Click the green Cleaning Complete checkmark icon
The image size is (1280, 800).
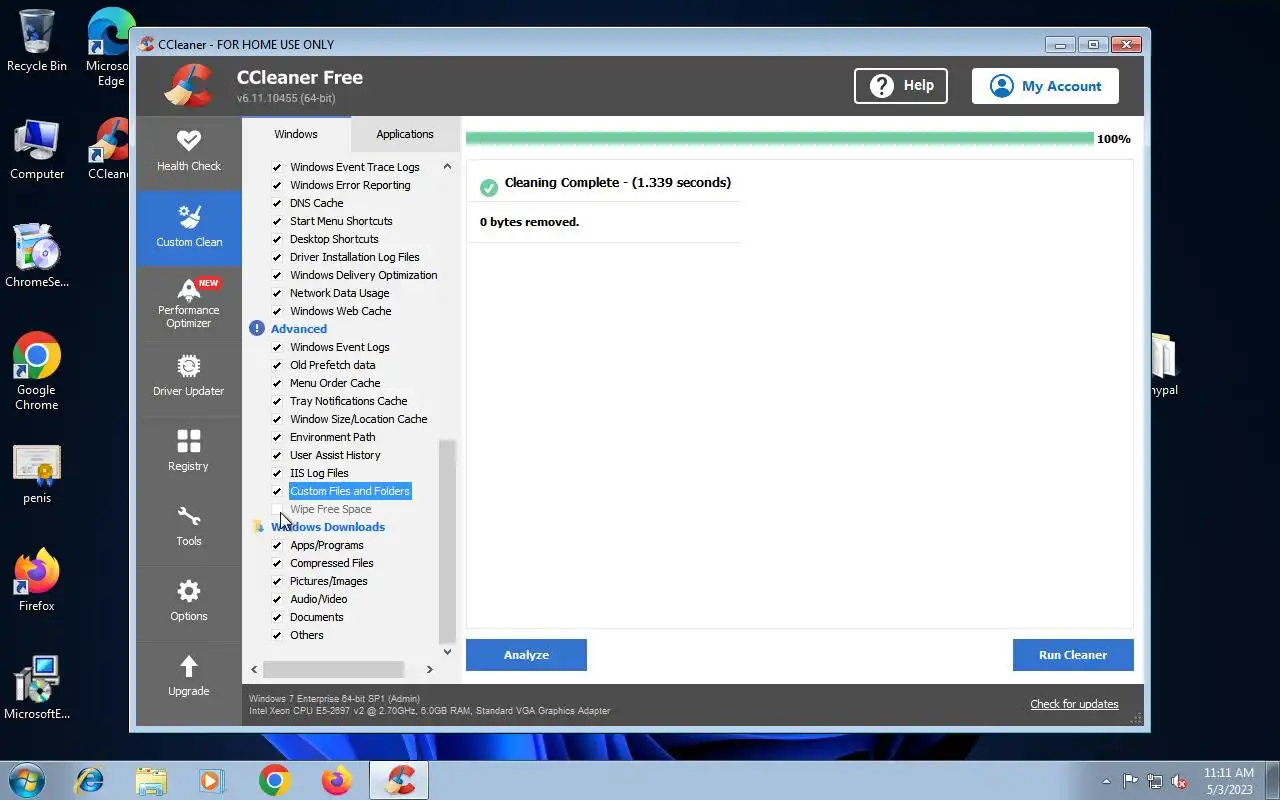tap(489, 187)
